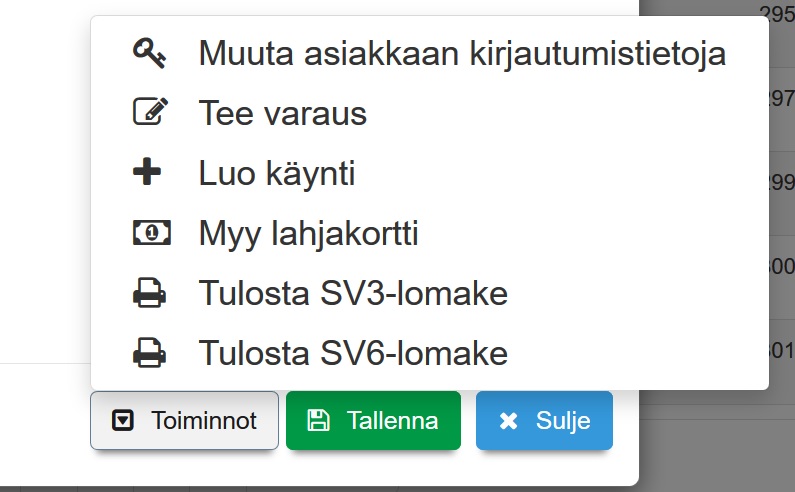
Task: Click the printer icon for SV3-lomake
Action: (x=150, y=294)
